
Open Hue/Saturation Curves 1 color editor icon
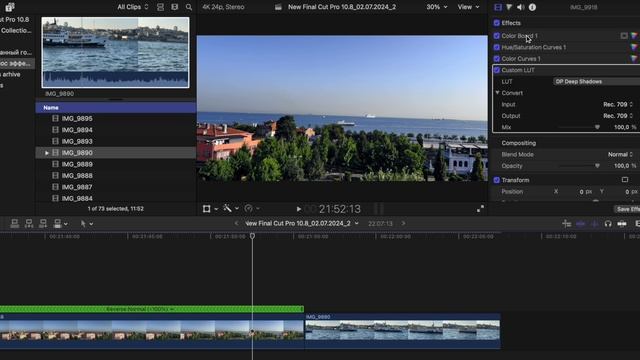(x=634, y=47)
